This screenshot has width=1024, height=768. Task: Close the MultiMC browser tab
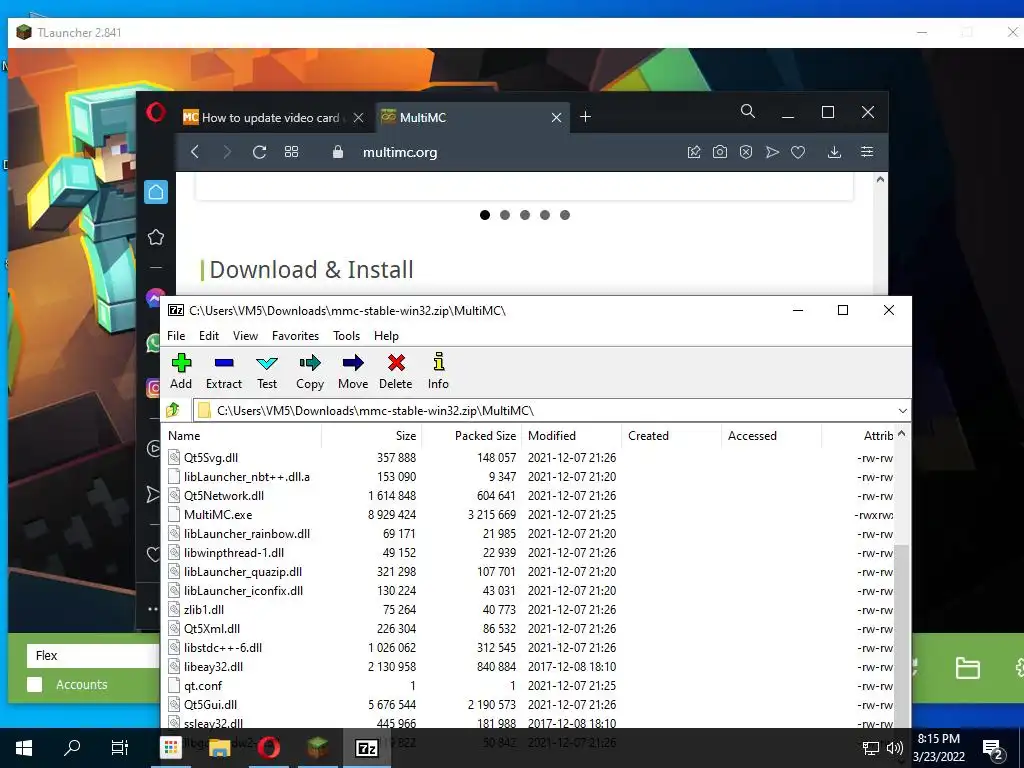point(556,118)
